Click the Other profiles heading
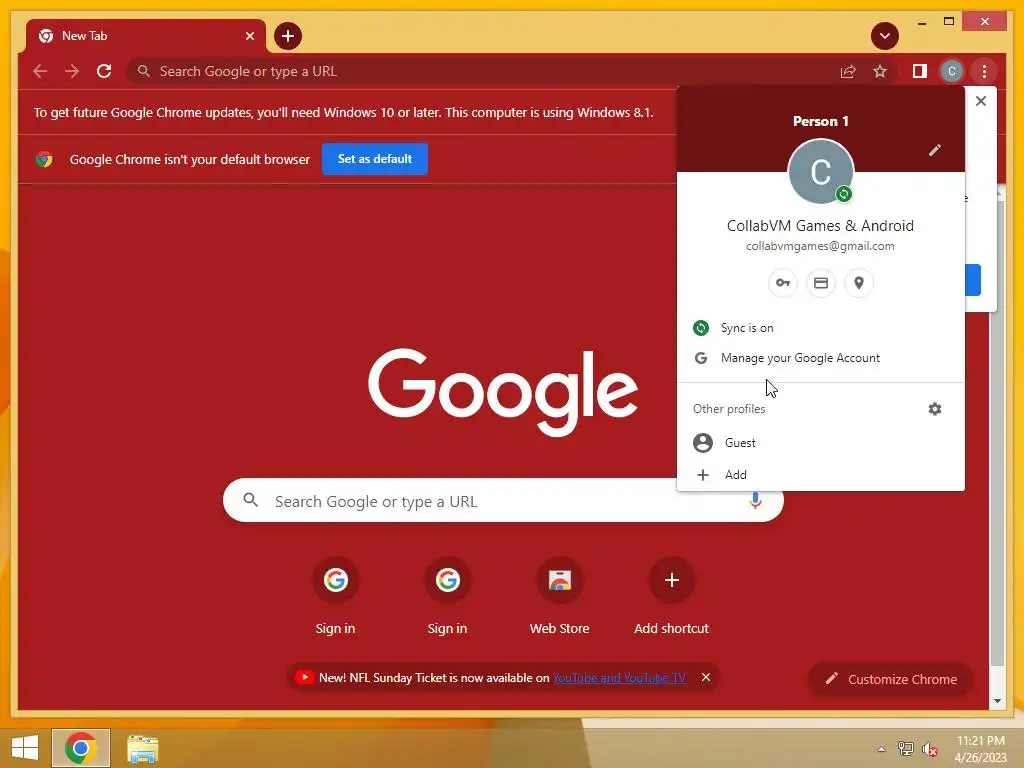Viewport: 1024px width, 768px height. (729, 409)
